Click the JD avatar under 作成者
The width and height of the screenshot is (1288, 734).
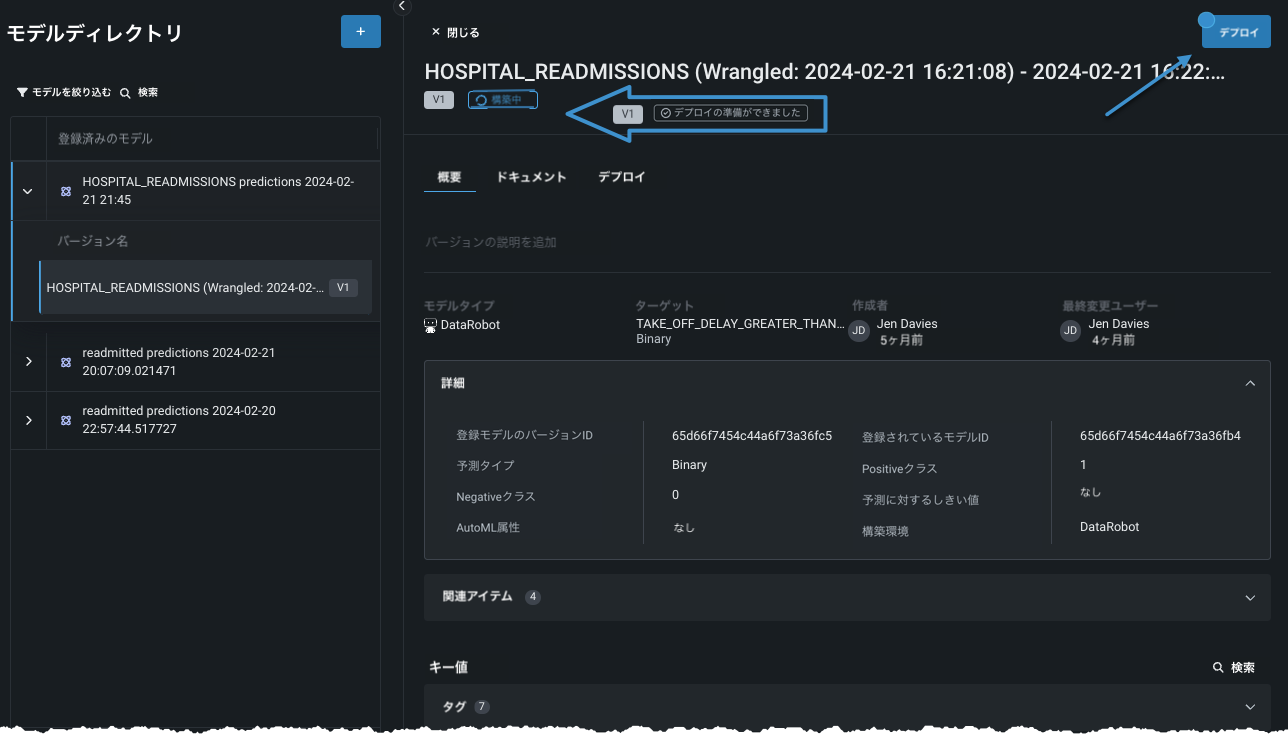click(x=858, y=331)
